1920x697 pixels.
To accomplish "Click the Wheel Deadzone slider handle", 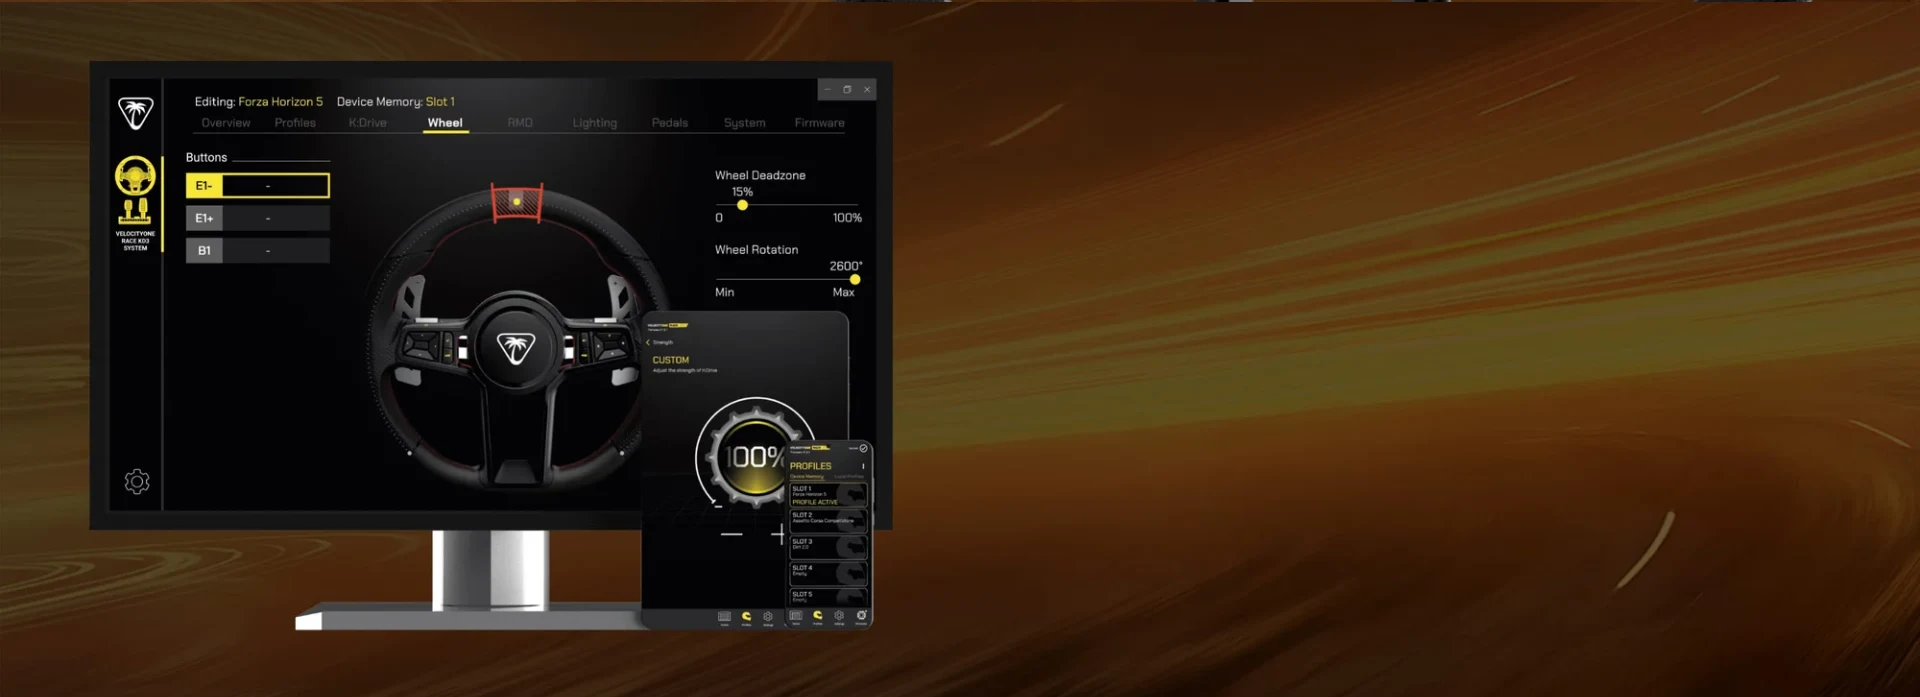I will click(x=742, y=205).
